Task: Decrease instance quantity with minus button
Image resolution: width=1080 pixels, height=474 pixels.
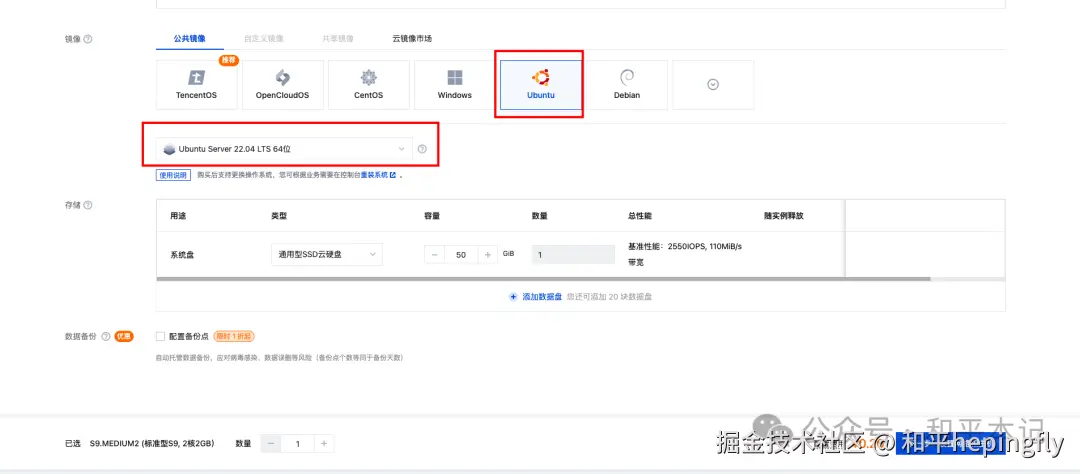Action: [271, 444]
